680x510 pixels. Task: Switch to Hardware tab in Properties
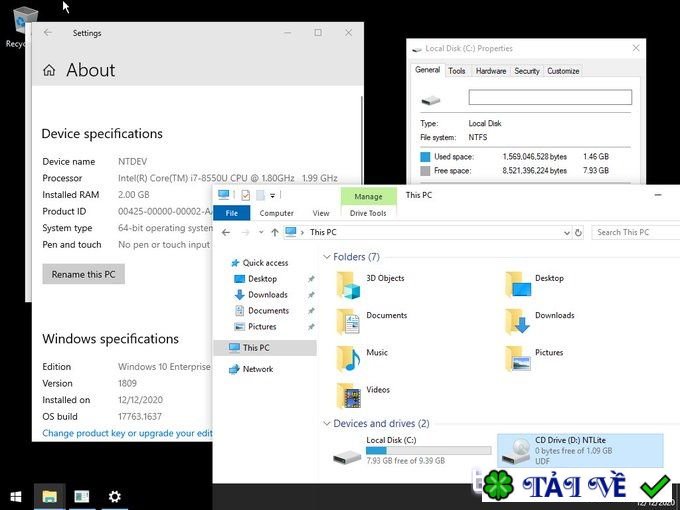pyautogui.click(x=490, y=71)
